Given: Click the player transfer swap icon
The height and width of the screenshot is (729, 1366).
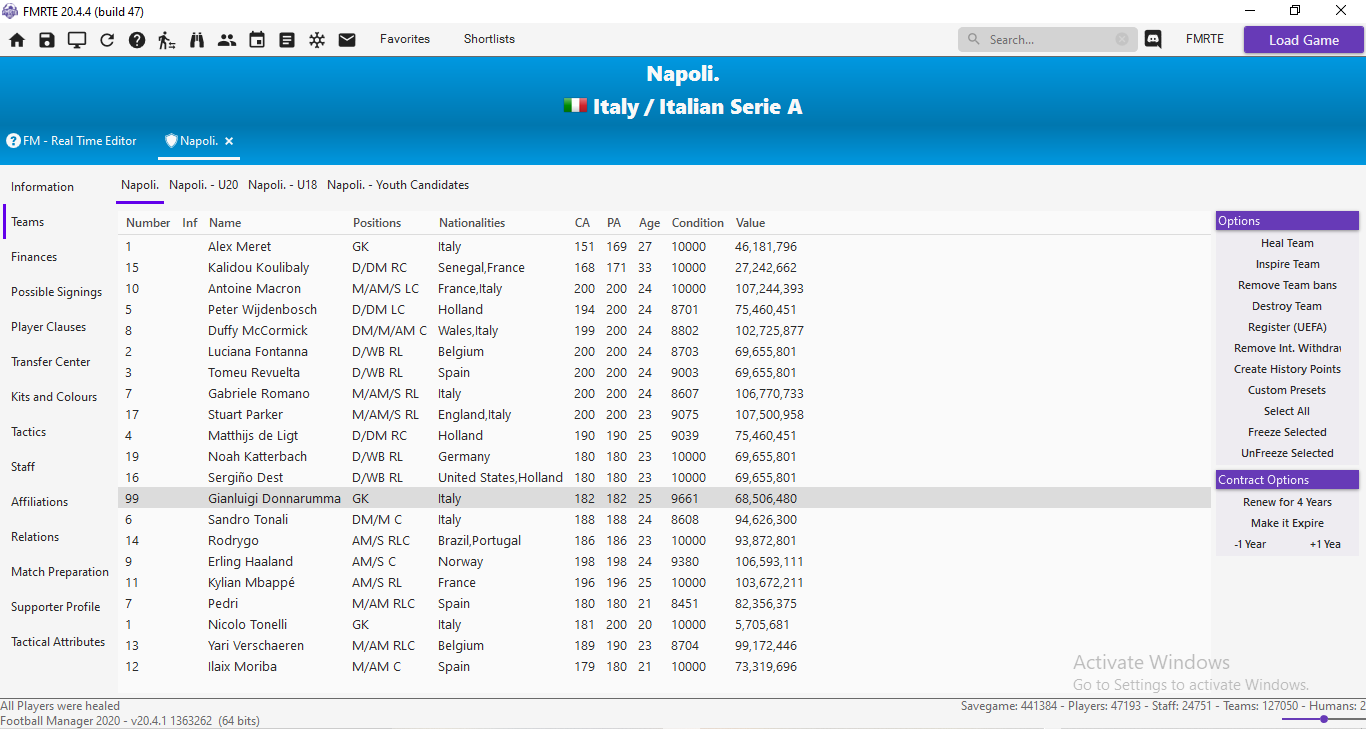Looking at the screenshot, I should (167, 40).
